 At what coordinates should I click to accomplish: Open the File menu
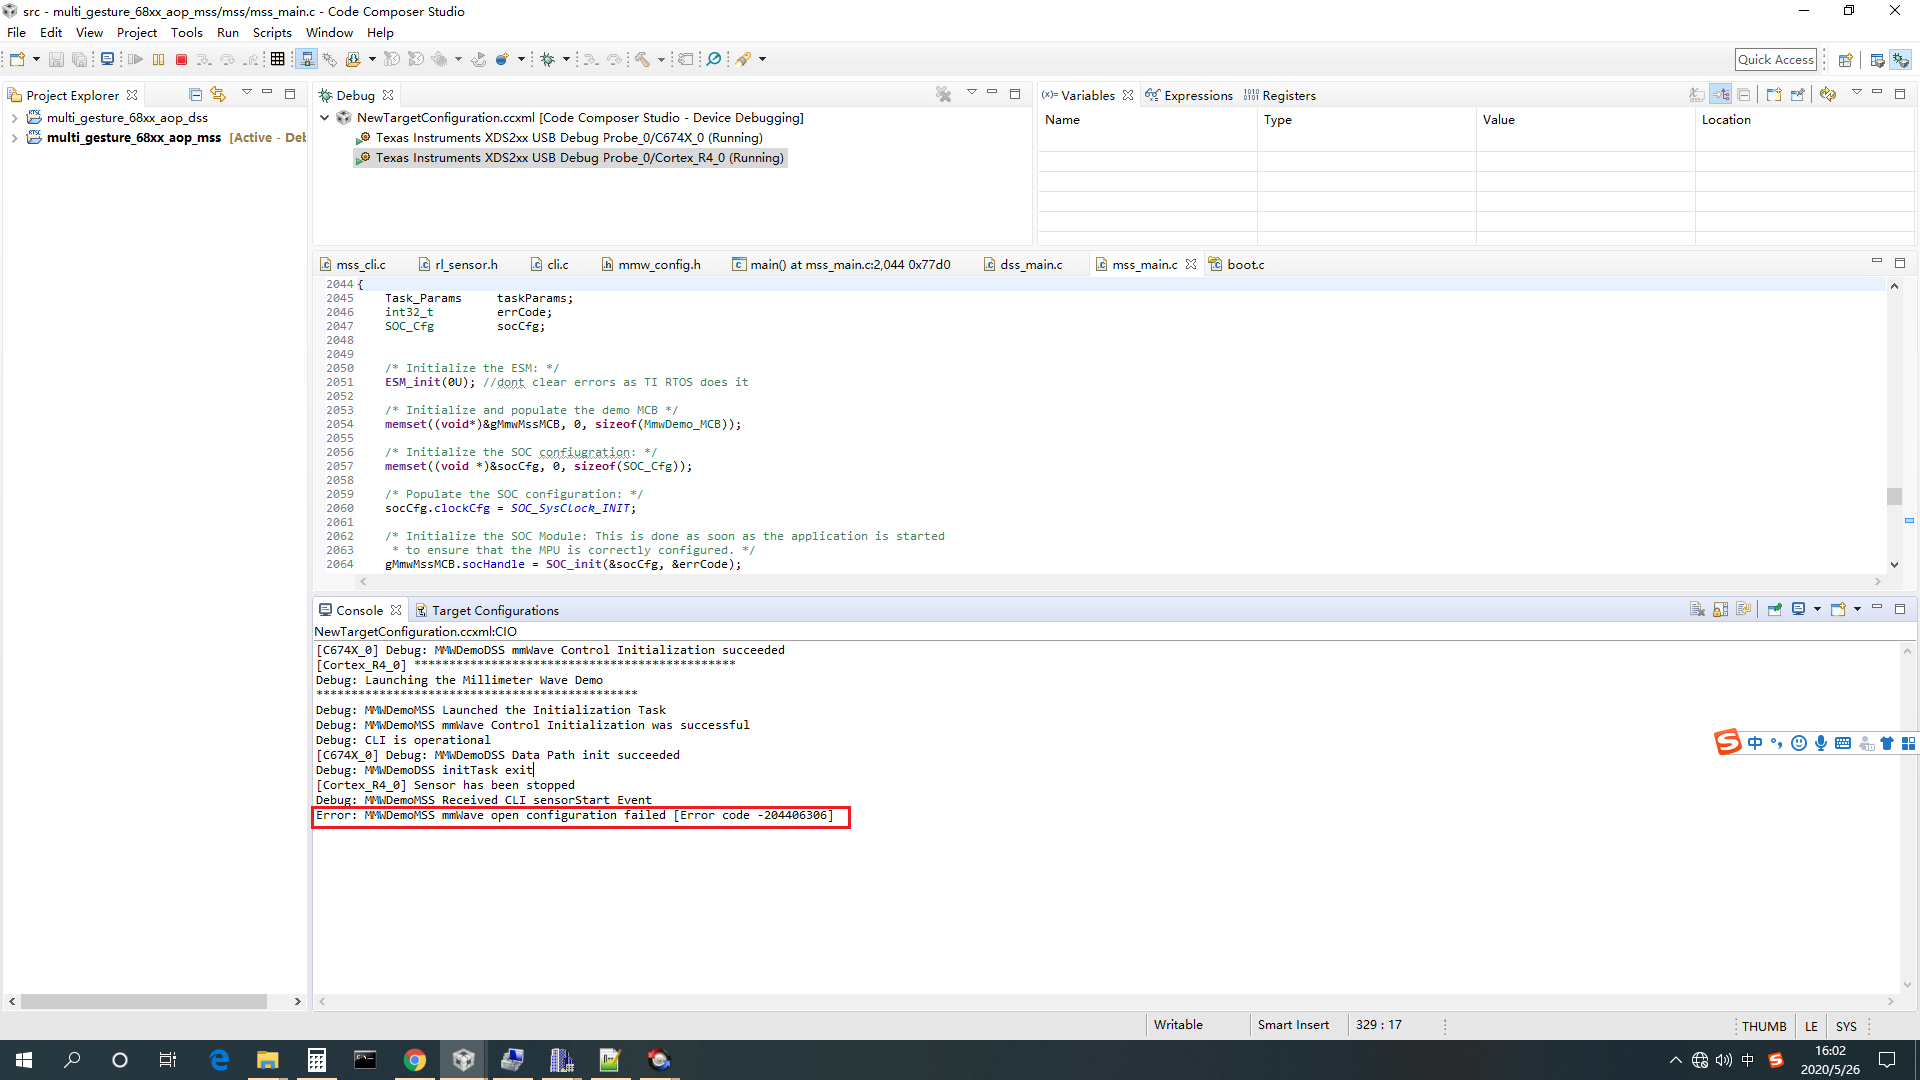pyautogui.click(x=17, y=32)
